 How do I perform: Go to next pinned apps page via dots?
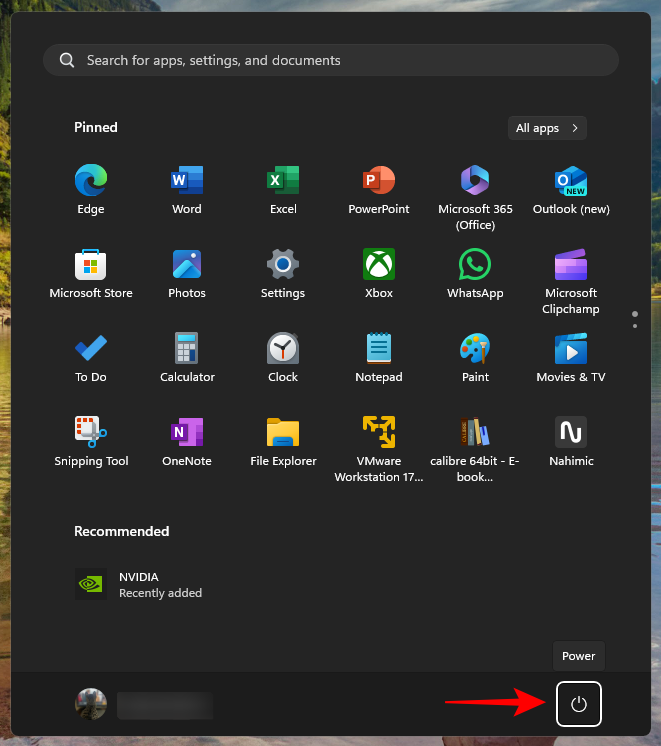tap(635, 325)
